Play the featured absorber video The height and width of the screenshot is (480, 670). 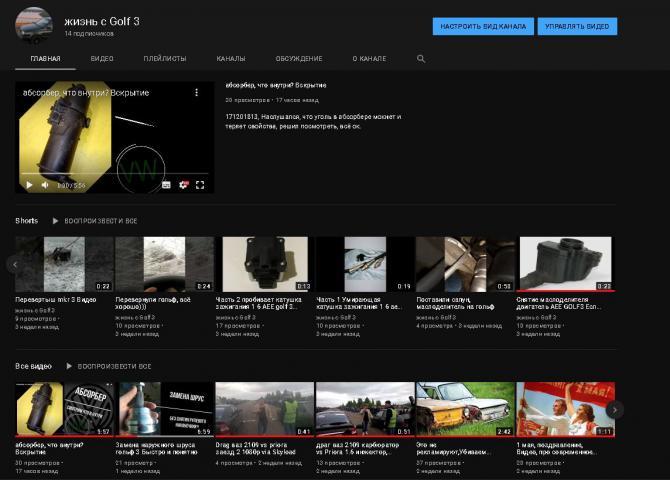click(x=29, y=185)
